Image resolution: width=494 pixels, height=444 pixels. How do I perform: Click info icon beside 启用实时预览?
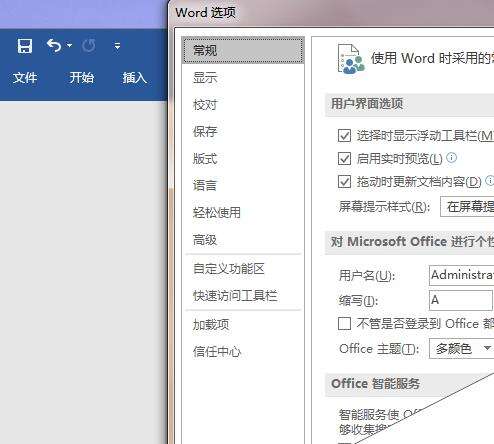pyautogui.click(x=451, y=157)
